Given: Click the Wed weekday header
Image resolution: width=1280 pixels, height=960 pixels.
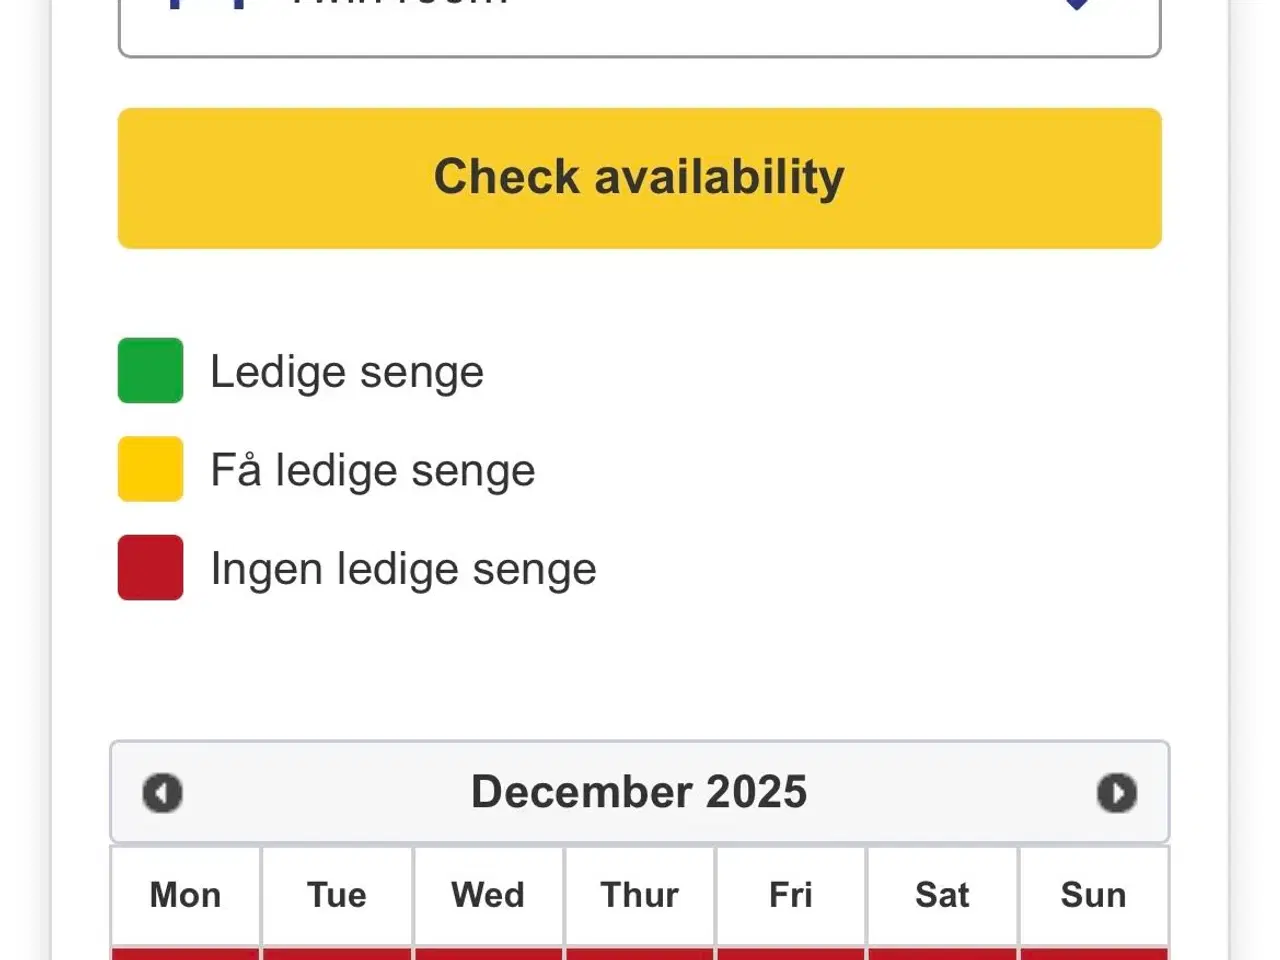Looking at the screenshot, I should click(x=488, y=895).
